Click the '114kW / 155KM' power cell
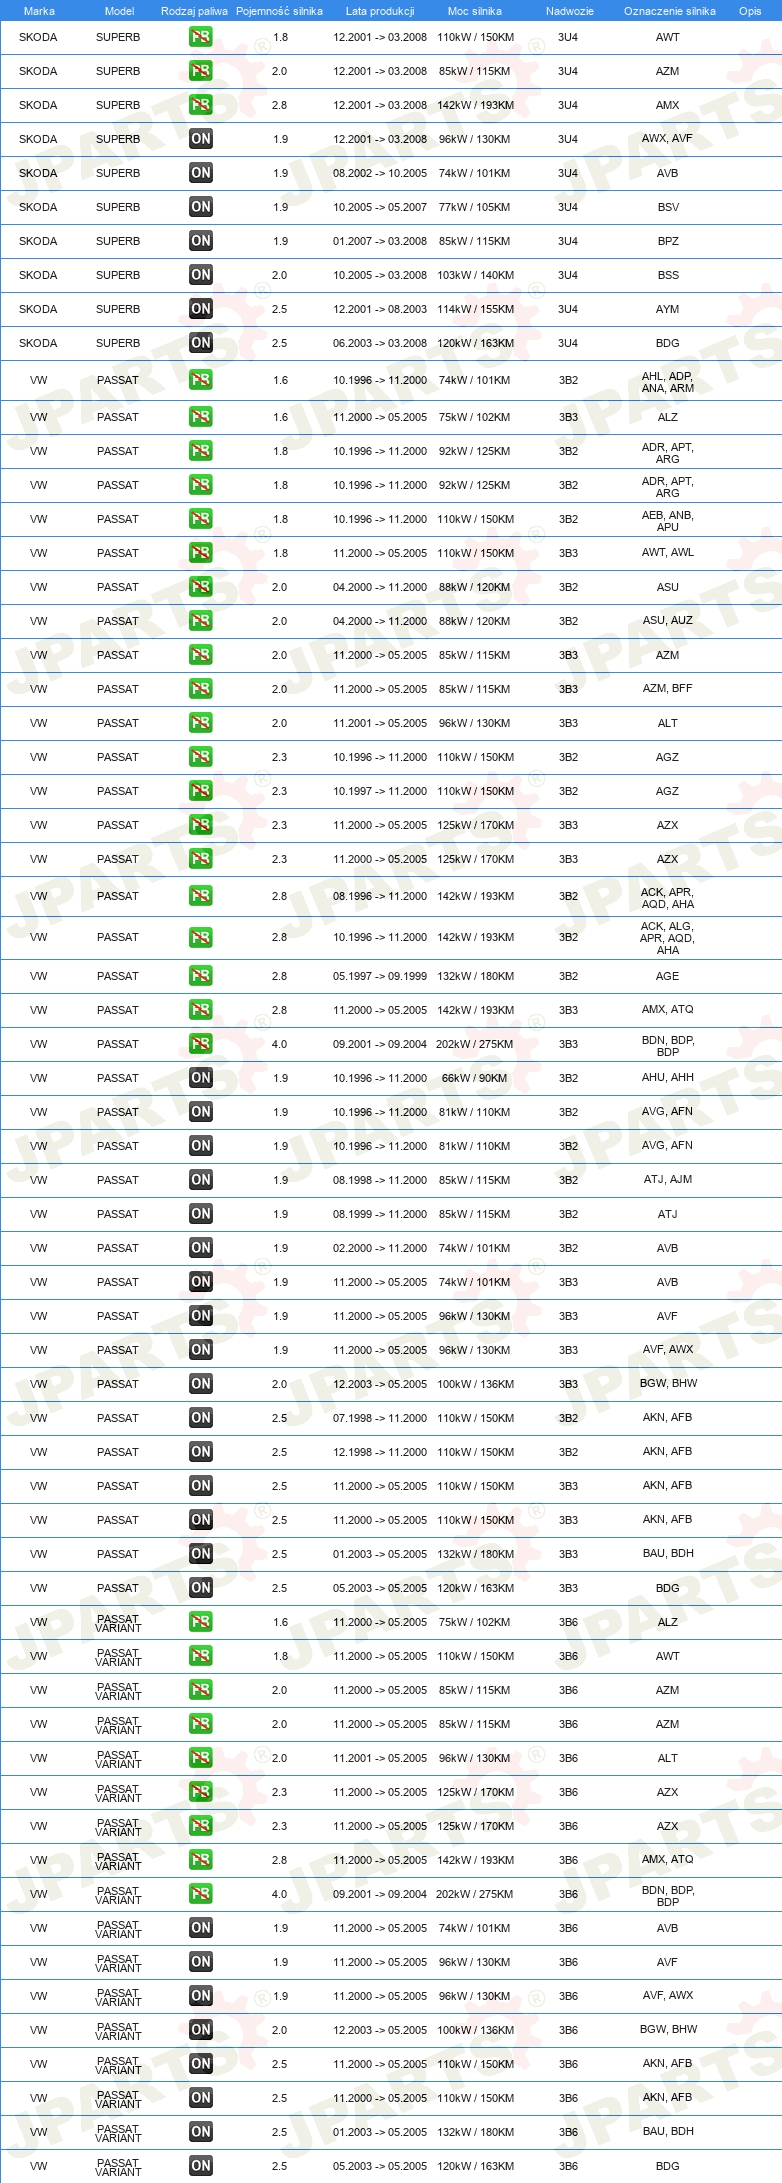The height and width of the screenshot is (2183, 782). pos(475,309)
